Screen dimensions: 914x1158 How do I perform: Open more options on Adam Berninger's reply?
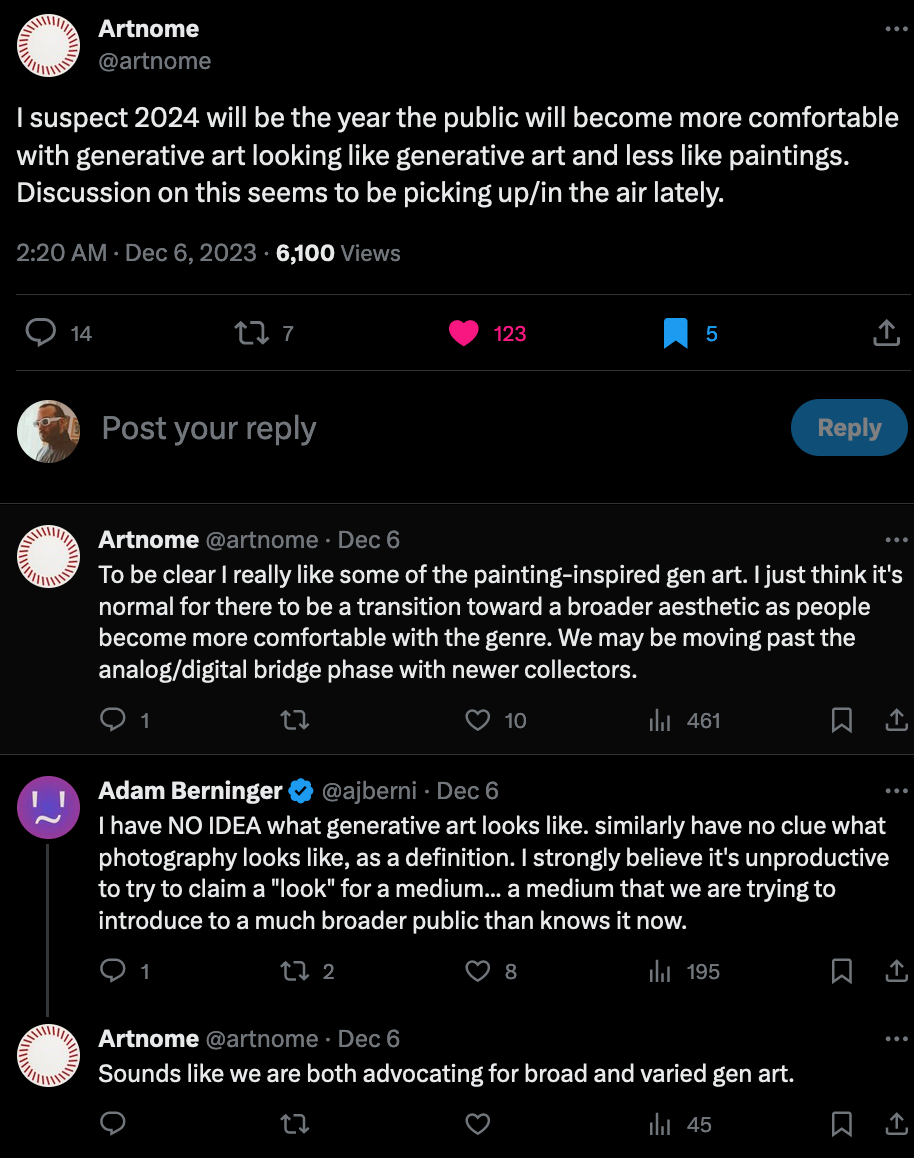coord(895,791)
